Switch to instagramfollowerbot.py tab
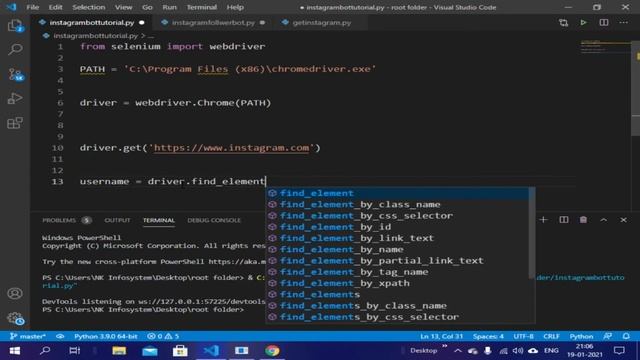Screen dimensions: 640x360 [x=213, y=22]
